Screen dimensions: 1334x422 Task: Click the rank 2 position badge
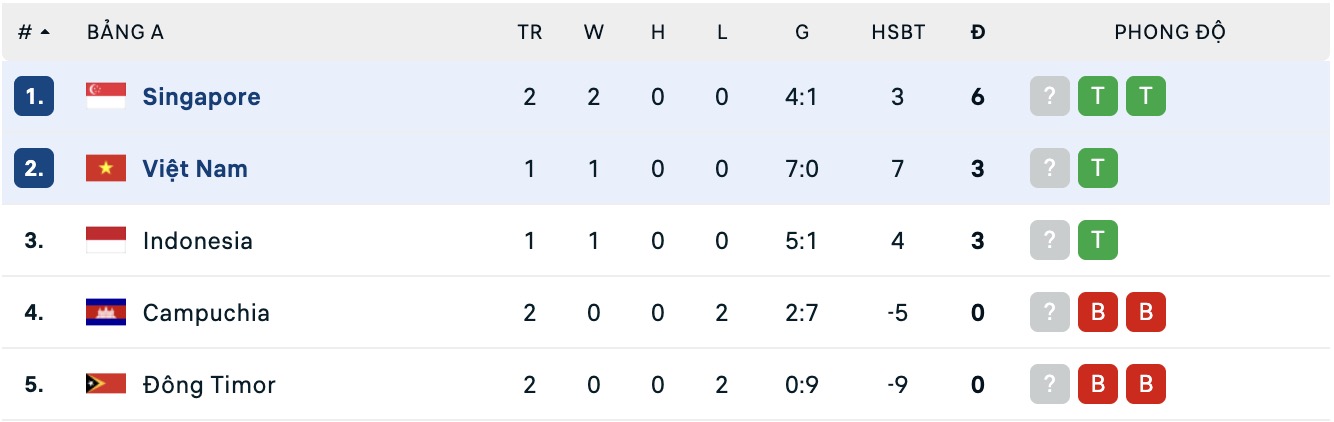(34, 168)
